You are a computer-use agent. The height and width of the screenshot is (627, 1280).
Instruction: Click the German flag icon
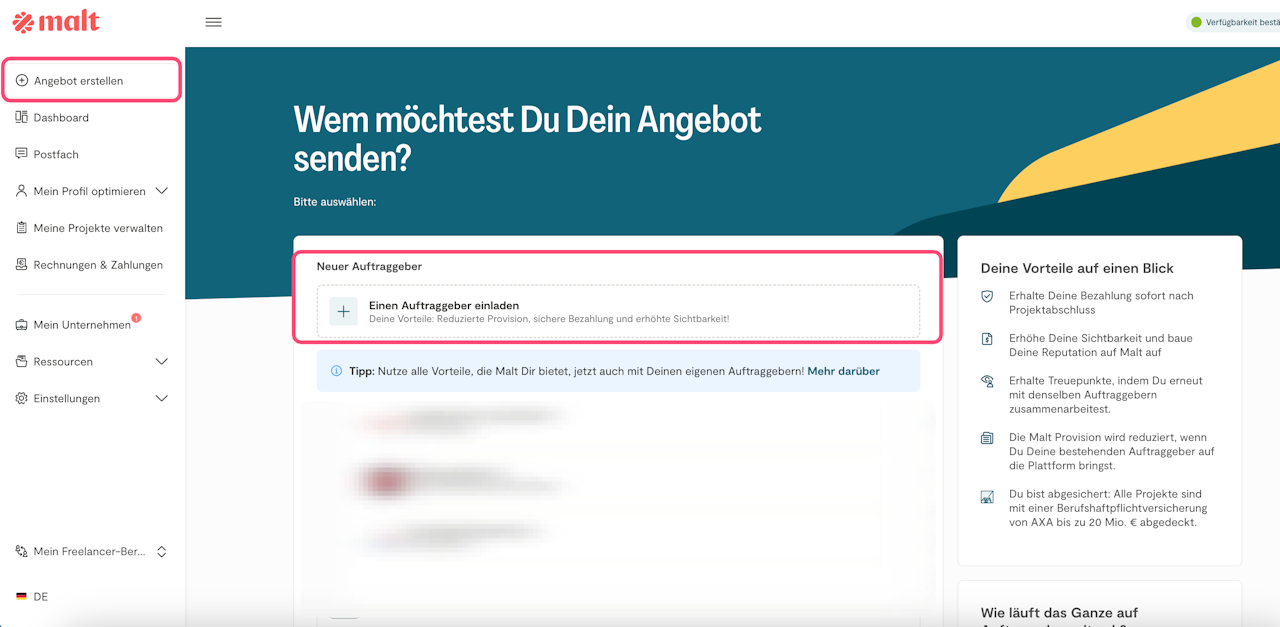(21, 596)
